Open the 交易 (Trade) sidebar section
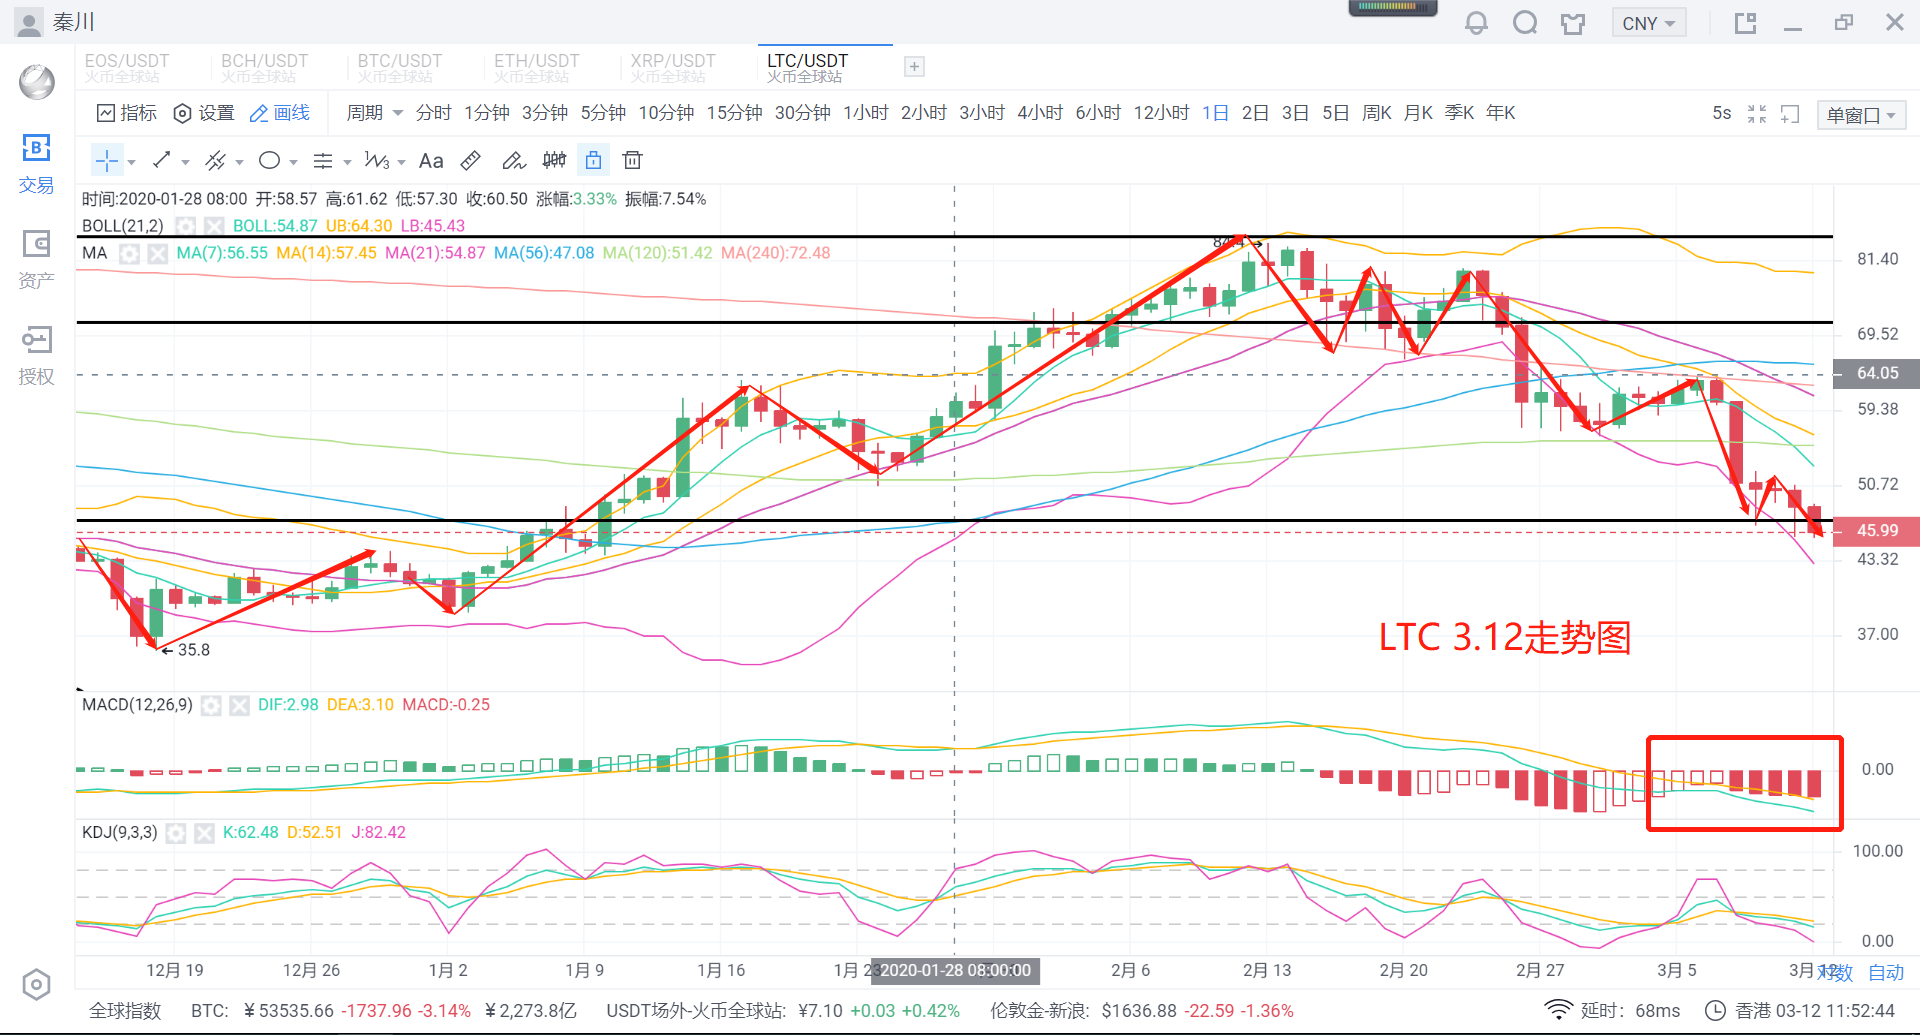The width and height of the screenshot is (1920, 1035). coord(36,165)
